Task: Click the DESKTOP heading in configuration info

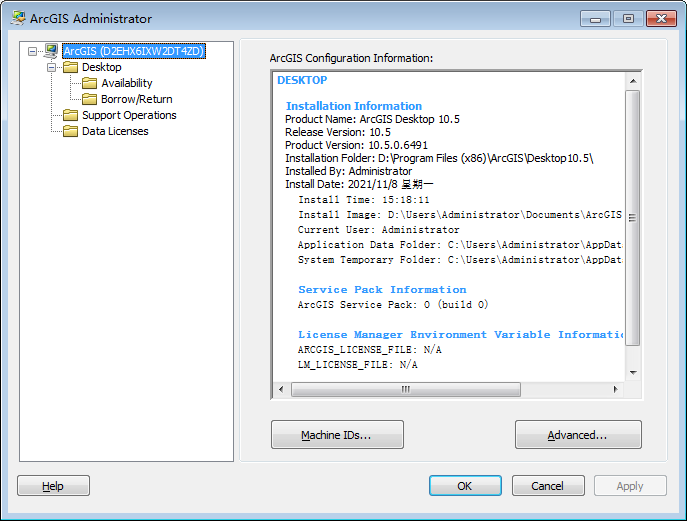Action: pos(302,80)
